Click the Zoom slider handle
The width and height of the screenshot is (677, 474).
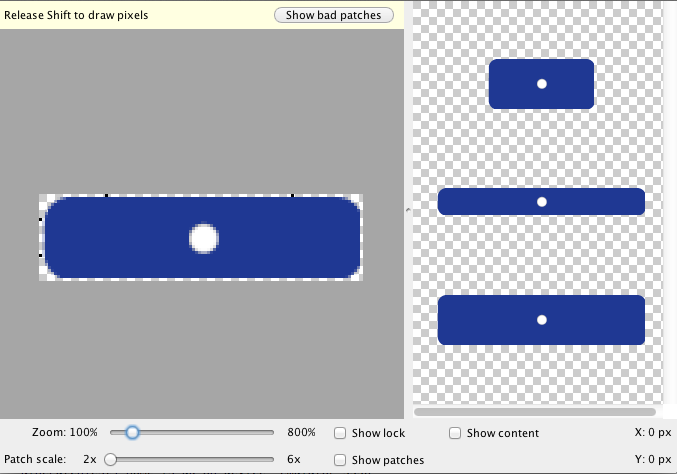[x=133, y=432]
